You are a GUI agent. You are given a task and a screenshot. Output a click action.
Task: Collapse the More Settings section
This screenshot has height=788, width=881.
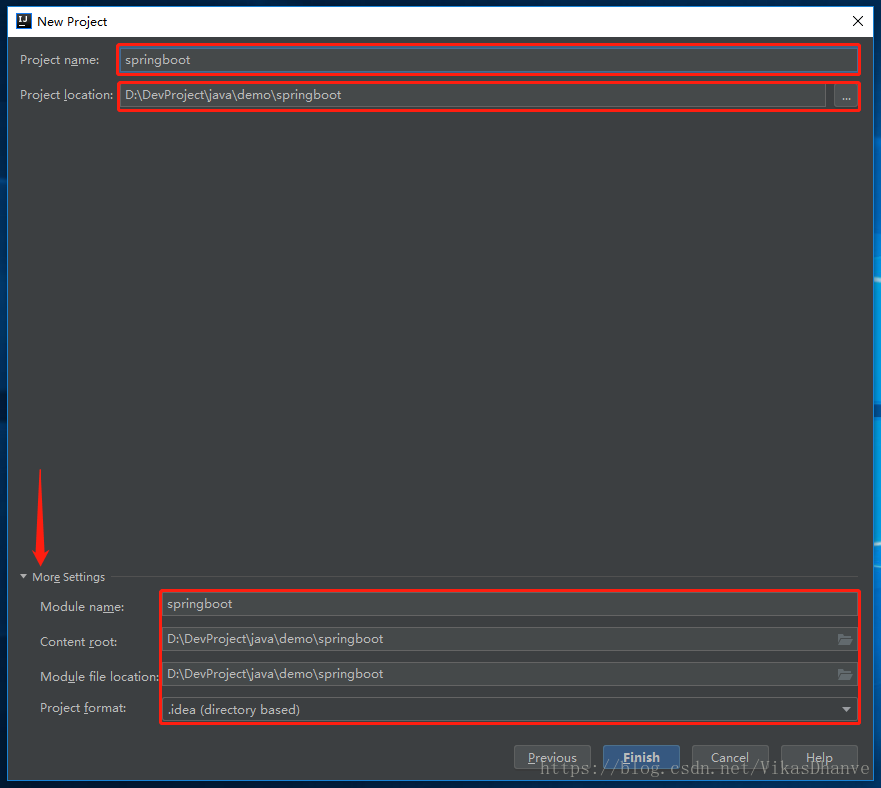[24, 577]
